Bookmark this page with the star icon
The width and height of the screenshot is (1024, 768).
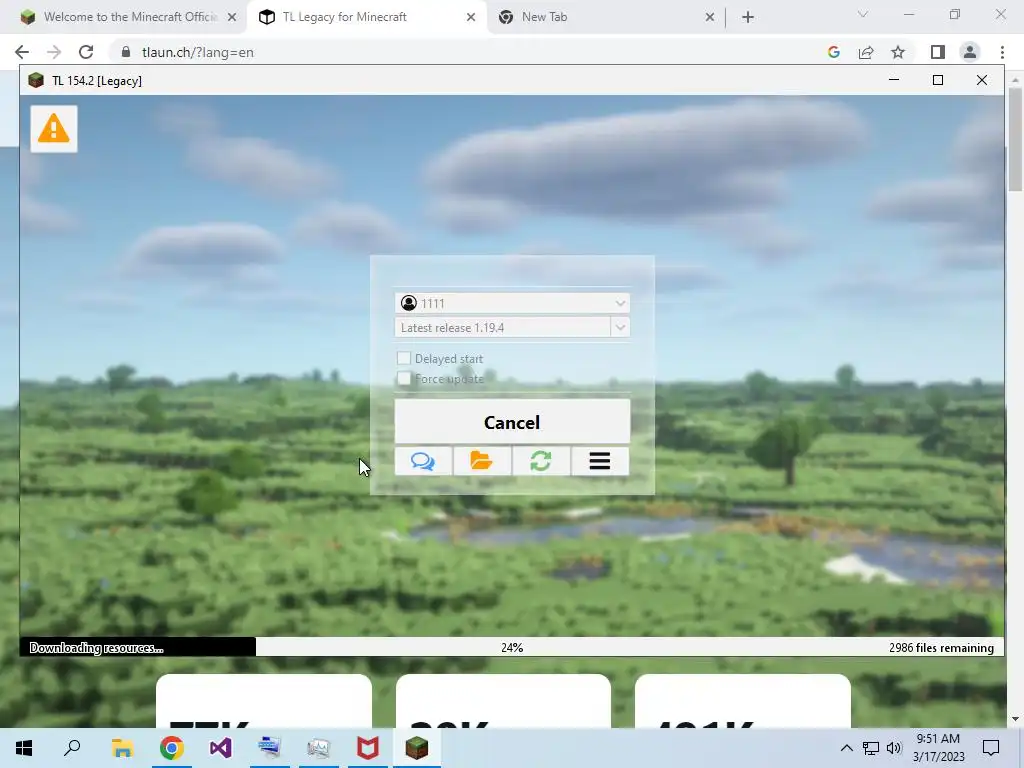(x=898, y=52)
